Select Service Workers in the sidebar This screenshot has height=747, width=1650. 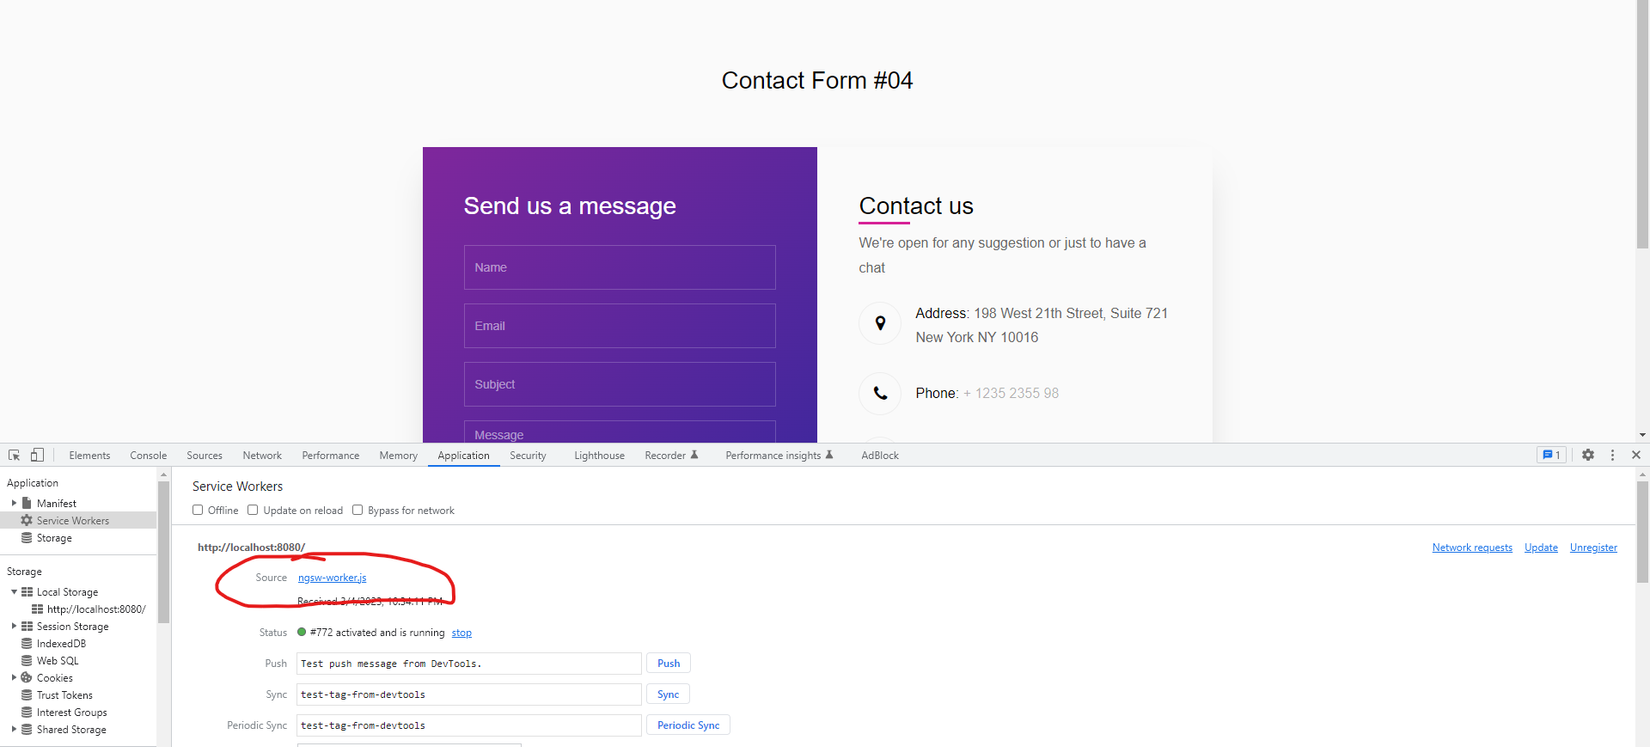click(78, 520)
